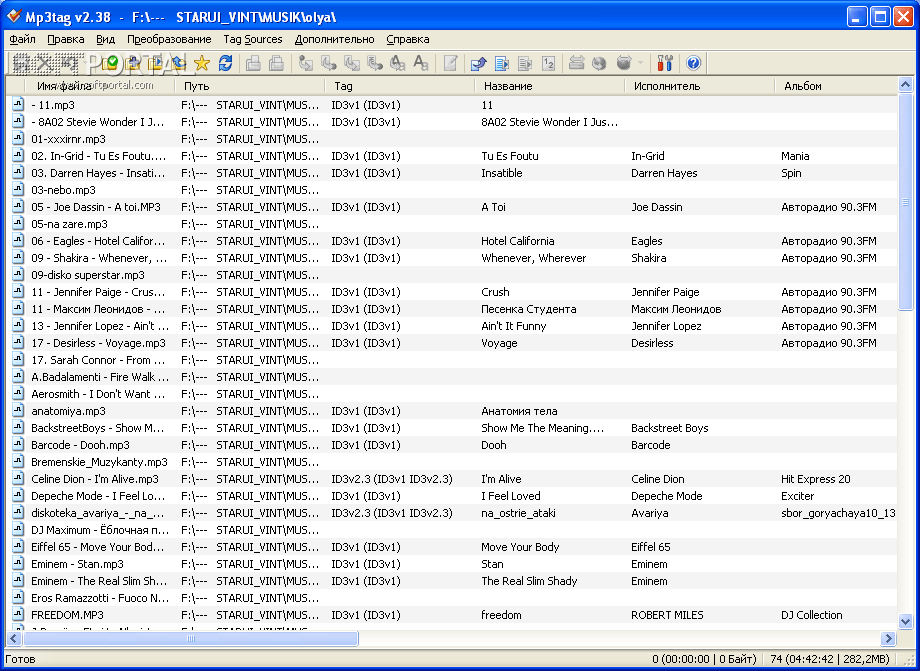Image resolution: width=920 pixels, height=671 pixels.
Task: Click the 'Celine Dion' artist cell
Action: (x=658, y=479)
